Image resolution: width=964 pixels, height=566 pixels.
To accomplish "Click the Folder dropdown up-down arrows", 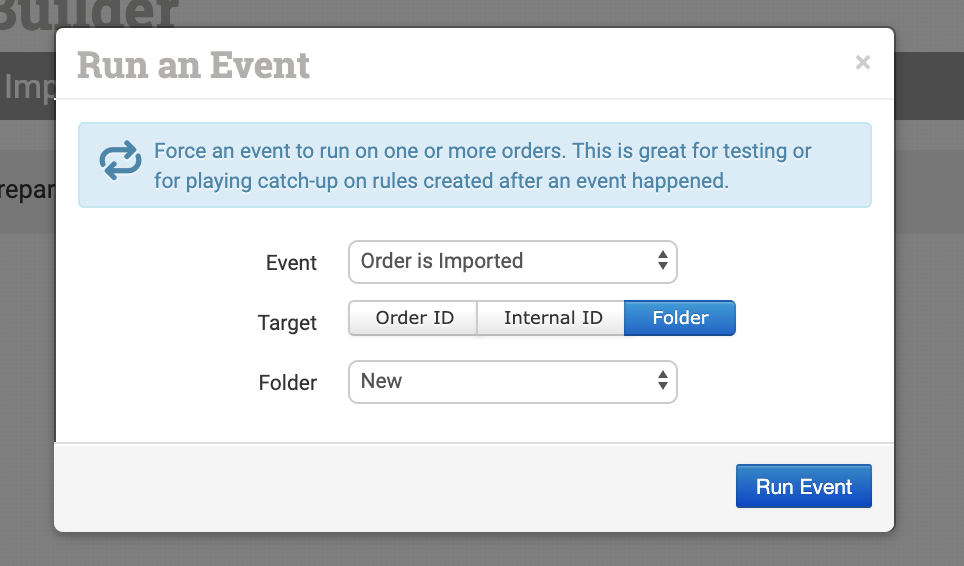I will pyautogui.click(x=662, y=381).
